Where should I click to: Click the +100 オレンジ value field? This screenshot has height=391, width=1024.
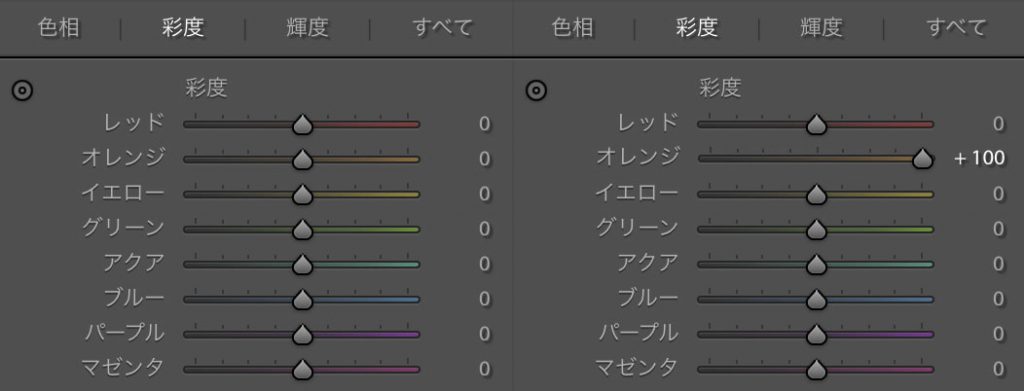click(980, 159)
